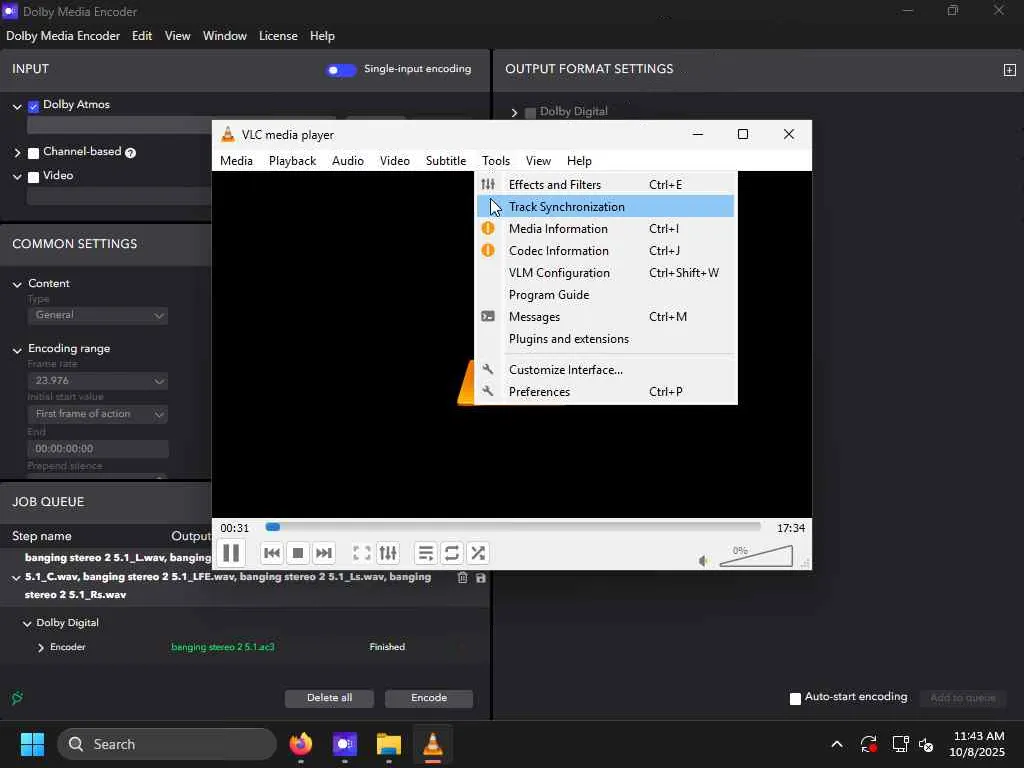Set VLC volume slider level
Screen dimensions: 1024x768
click(756, 556)
